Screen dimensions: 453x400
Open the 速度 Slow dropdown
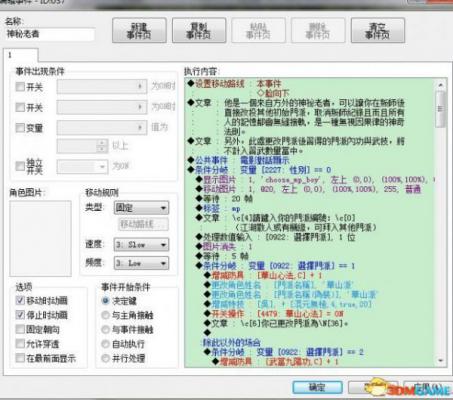pyautogui.click(x=141, y=245)
